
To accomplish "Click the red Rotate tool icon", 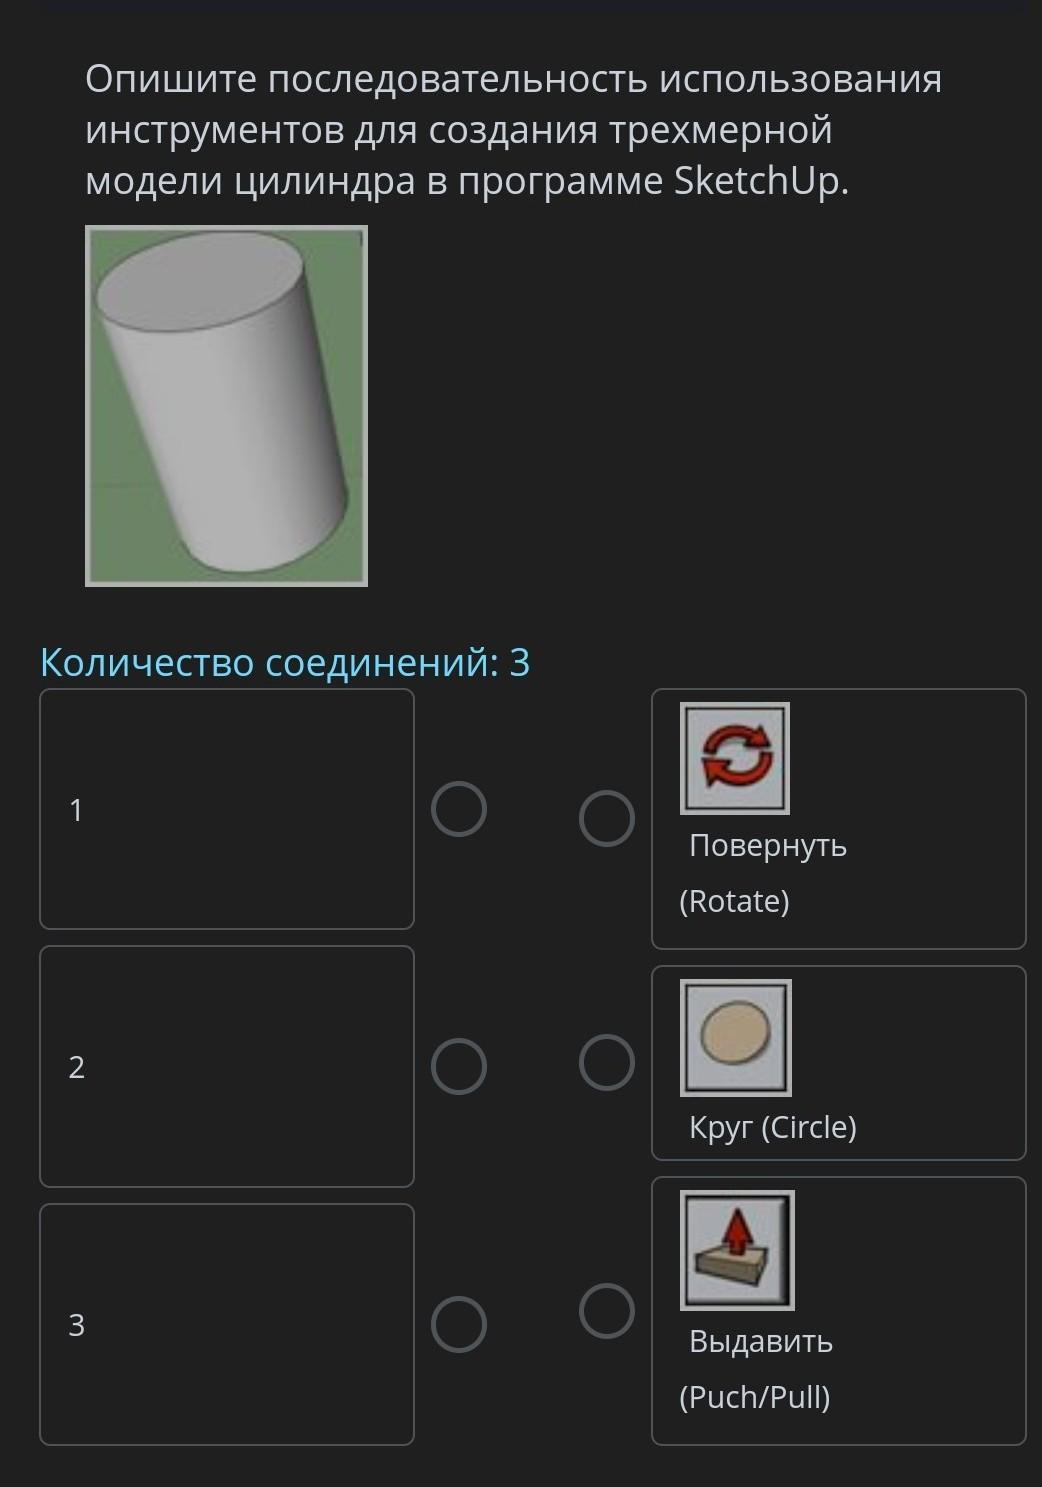I will click(735, 758).
